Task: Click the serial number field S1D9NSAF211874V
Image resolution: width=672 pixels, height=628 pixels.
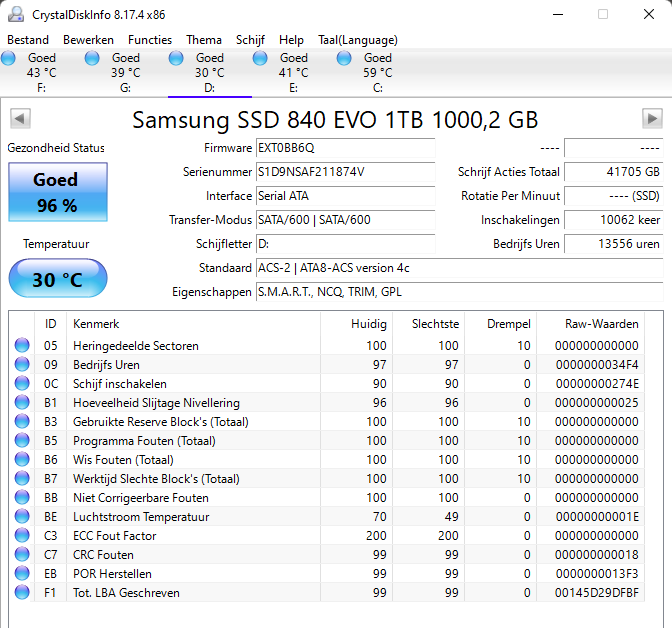Action: (345, 172)
